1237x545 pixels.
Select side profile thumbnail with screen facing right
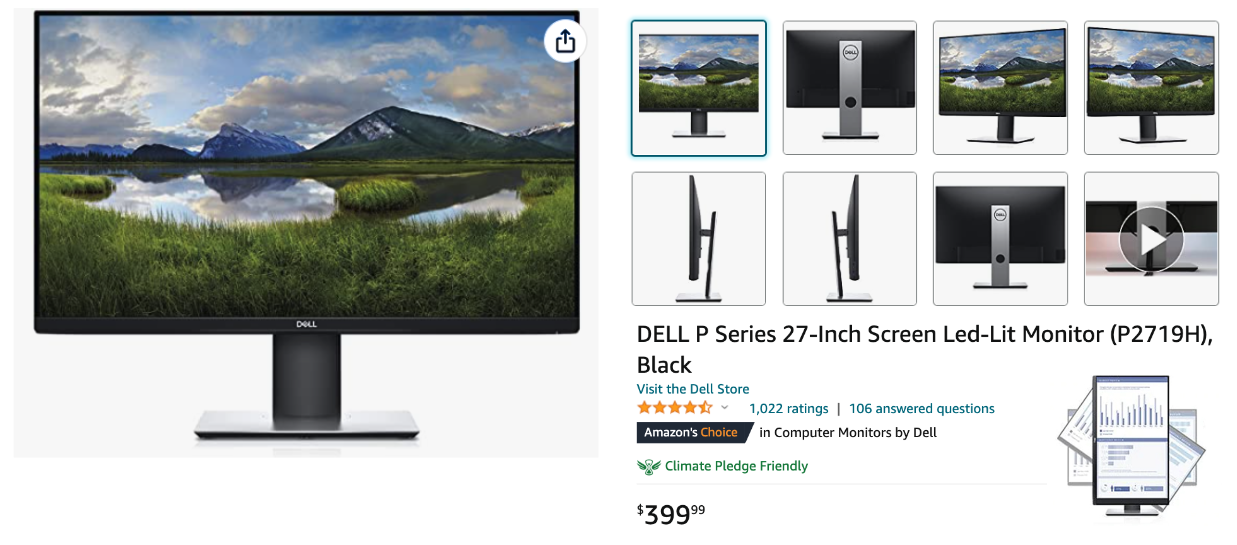click(849, 239)
